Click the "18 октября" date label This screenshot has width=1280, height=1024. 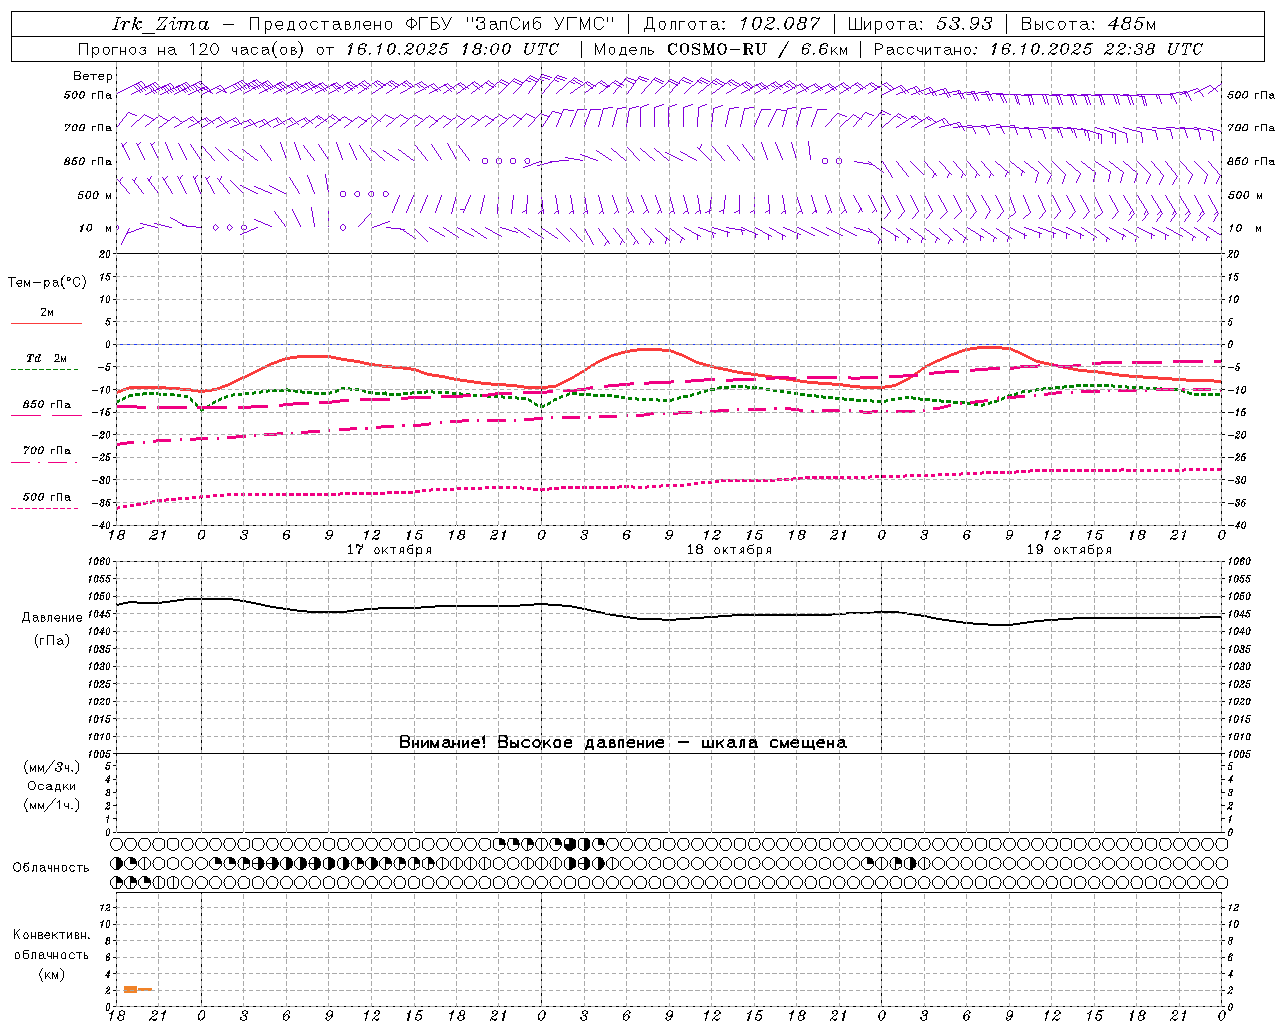pos(729,550)
